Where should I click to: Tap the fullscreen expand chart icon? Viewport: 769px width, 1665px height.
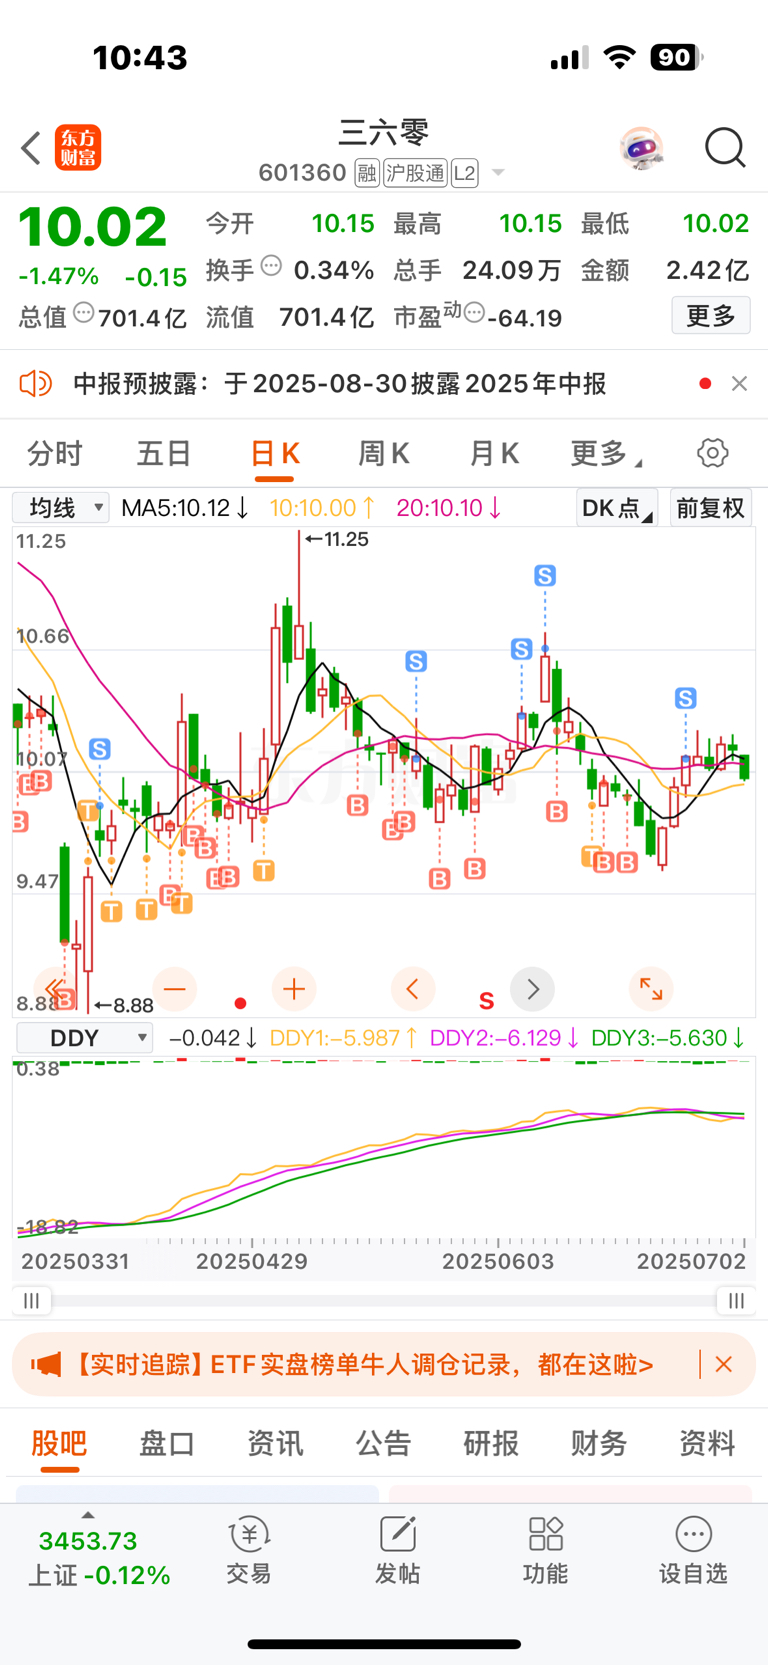pos(651,989)
